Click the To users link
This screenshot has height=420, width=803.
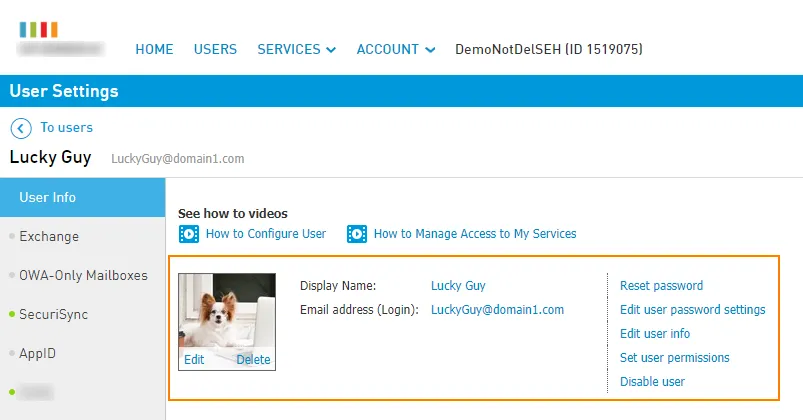67,128
